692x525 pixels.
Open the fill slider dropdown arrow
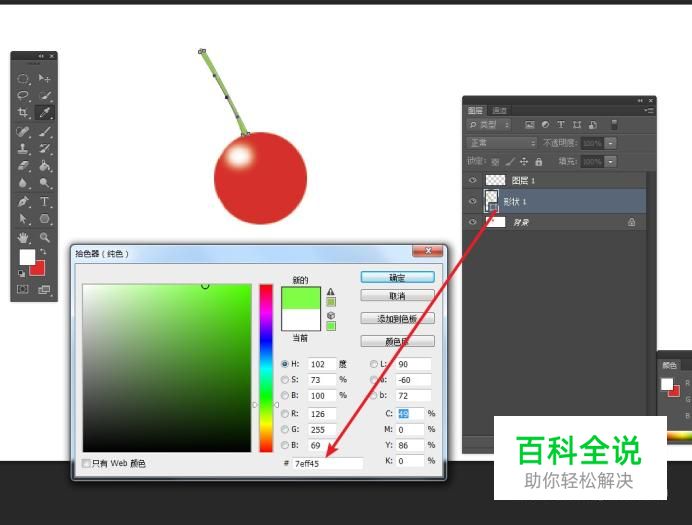[x=611, y=161]
